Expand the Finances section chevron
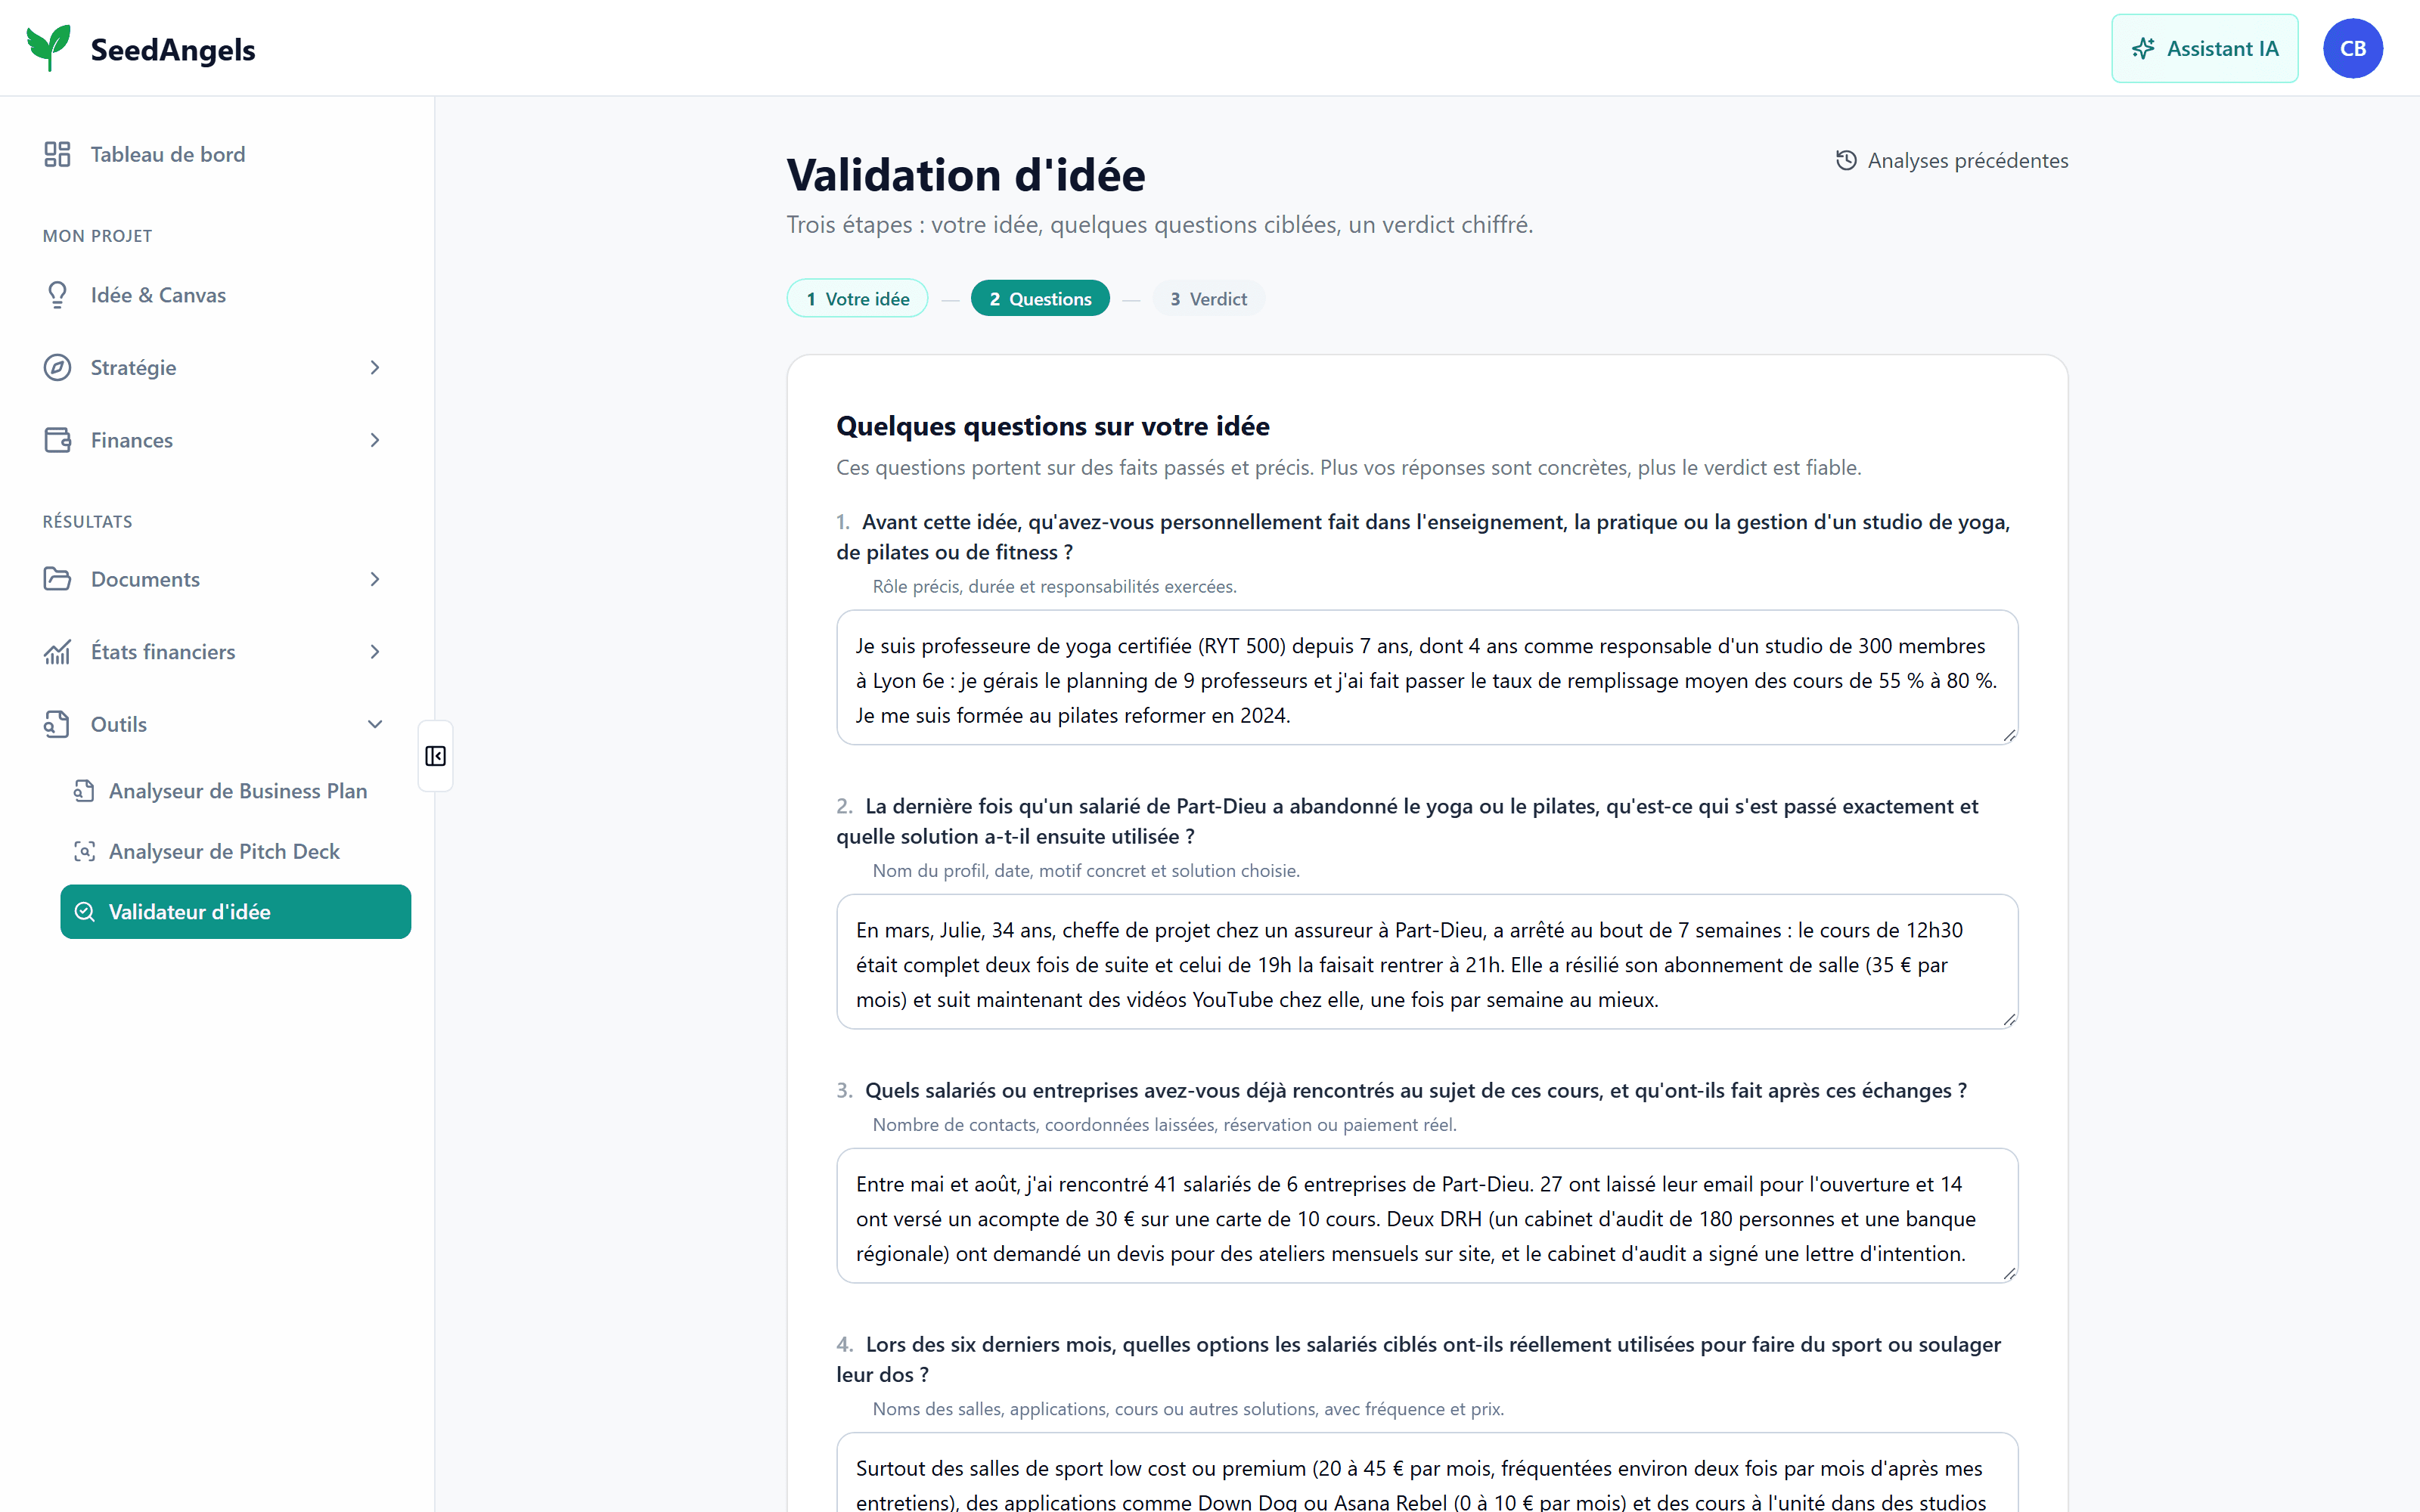Image resolution: width=2420 pixels, height=1512 pixels. [375, 440]
